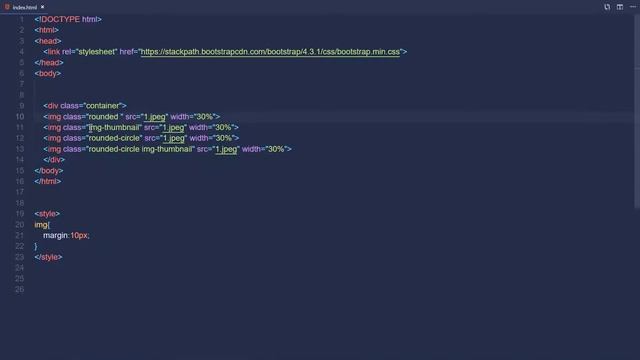
Task: Close the index.html tab
Action: 42,7
